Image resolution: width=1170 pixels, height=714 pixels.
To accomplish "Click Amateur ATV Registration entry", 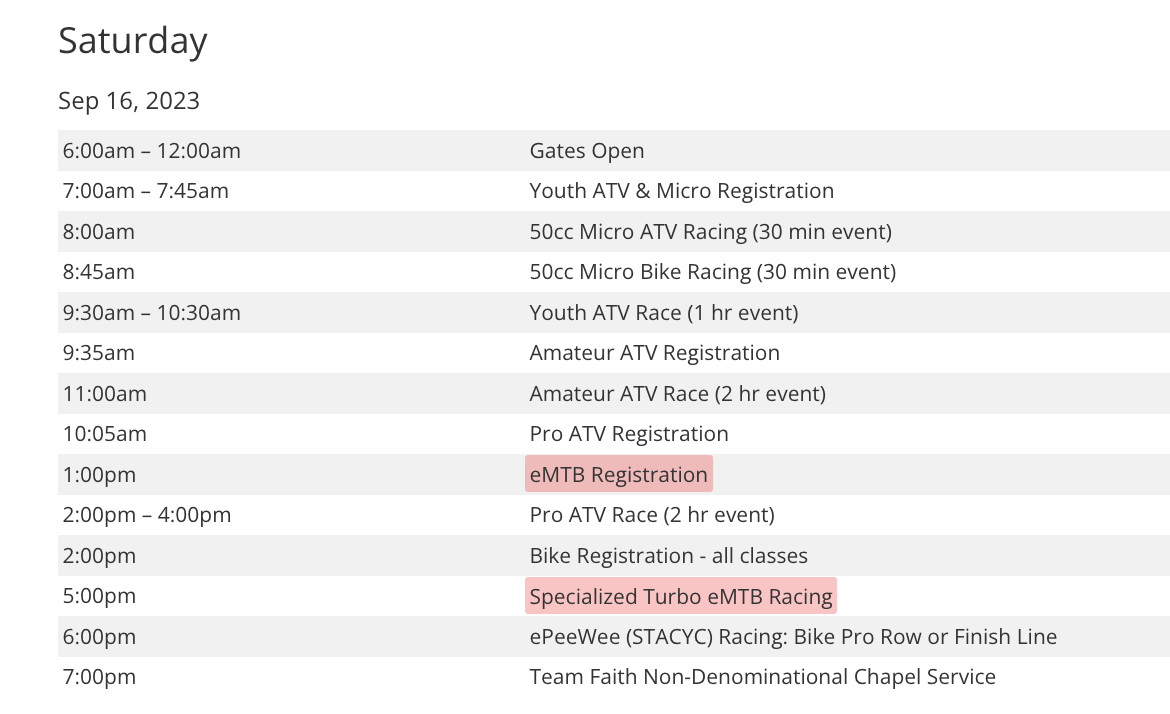I will click(x=654, y=353).
